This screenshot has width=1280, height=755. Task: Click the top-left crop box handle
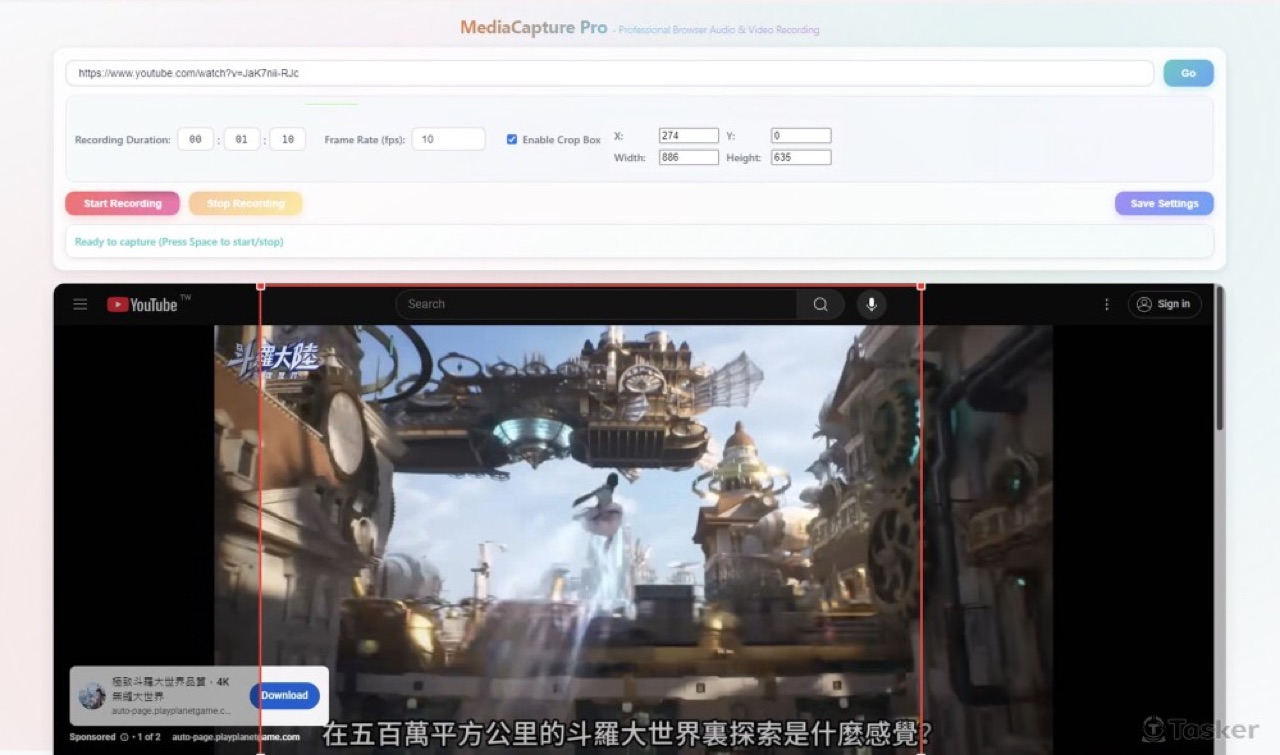point(261,286)
